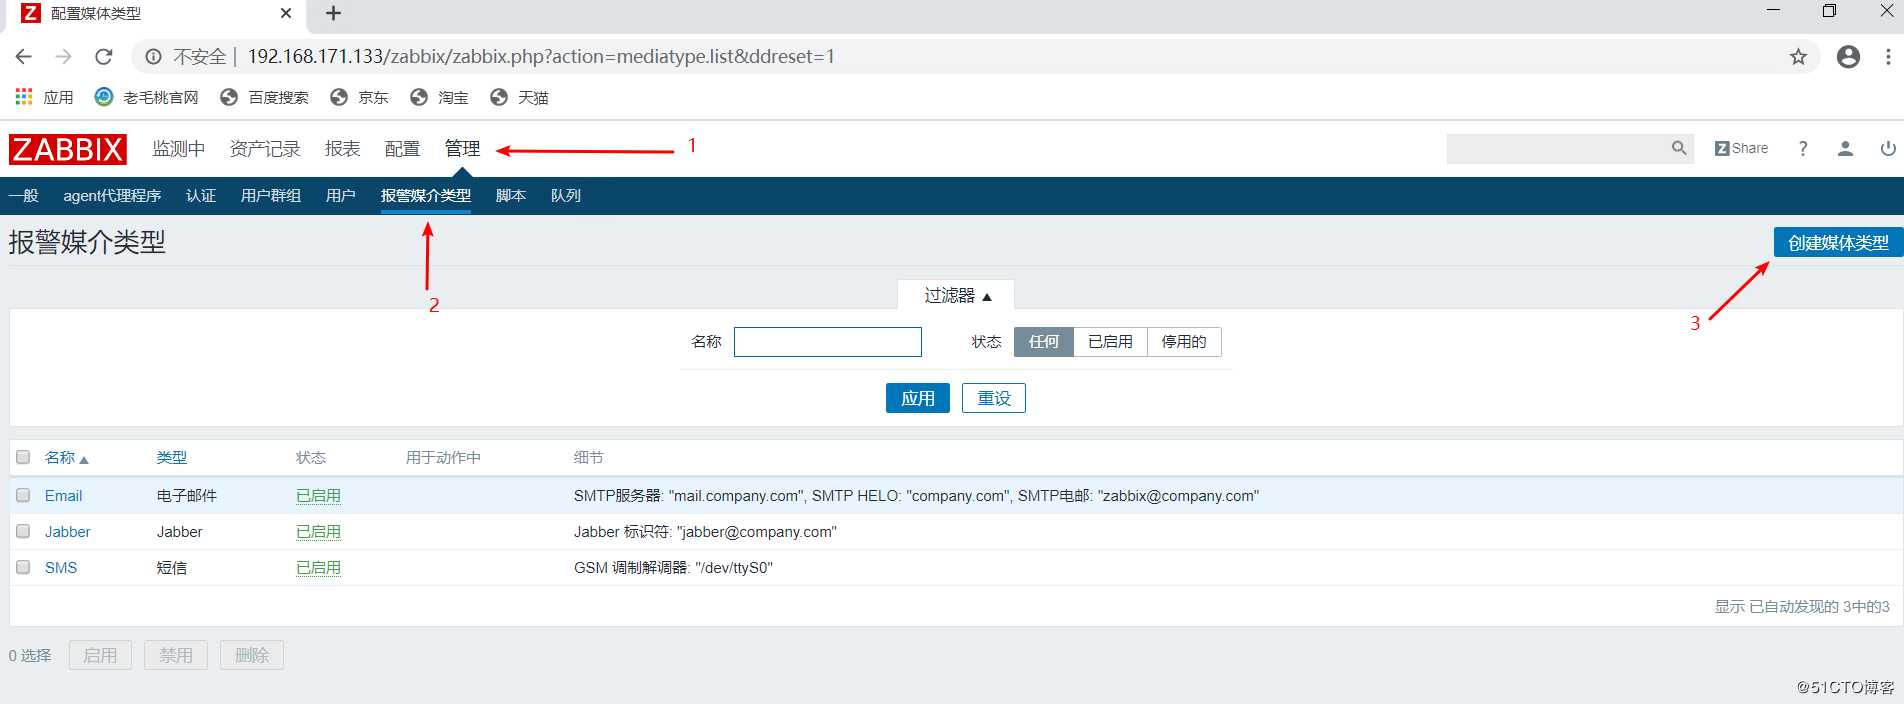Open the 配置 main menu

click(402, 149)
